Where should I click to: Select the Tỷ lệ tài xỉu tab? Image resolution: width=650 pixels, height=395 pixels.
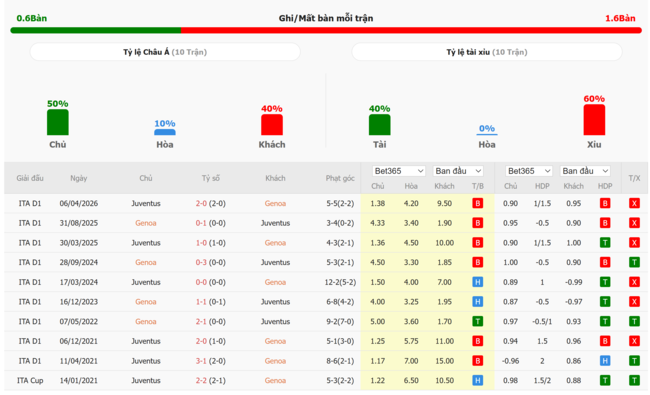pos(487,52)
